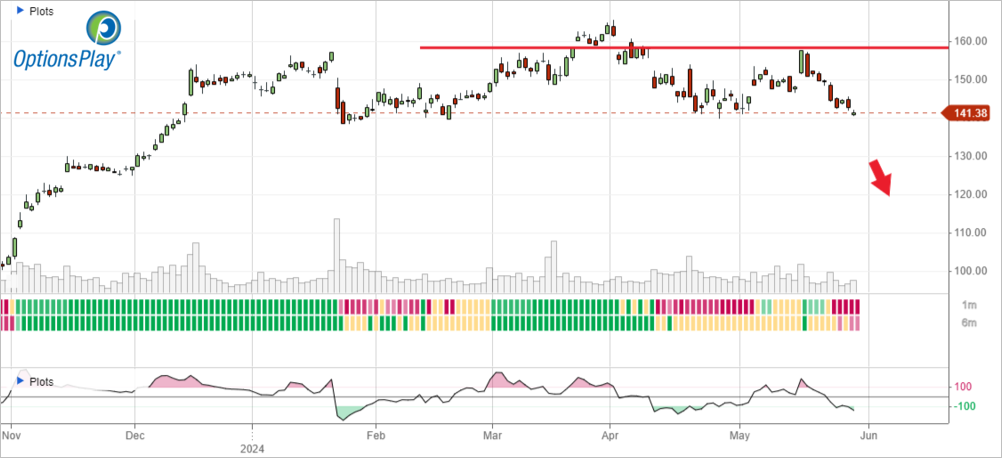Click the May date axis label
The width and height of the screenshot is (1002, 458).
click(x=739, y=434)
